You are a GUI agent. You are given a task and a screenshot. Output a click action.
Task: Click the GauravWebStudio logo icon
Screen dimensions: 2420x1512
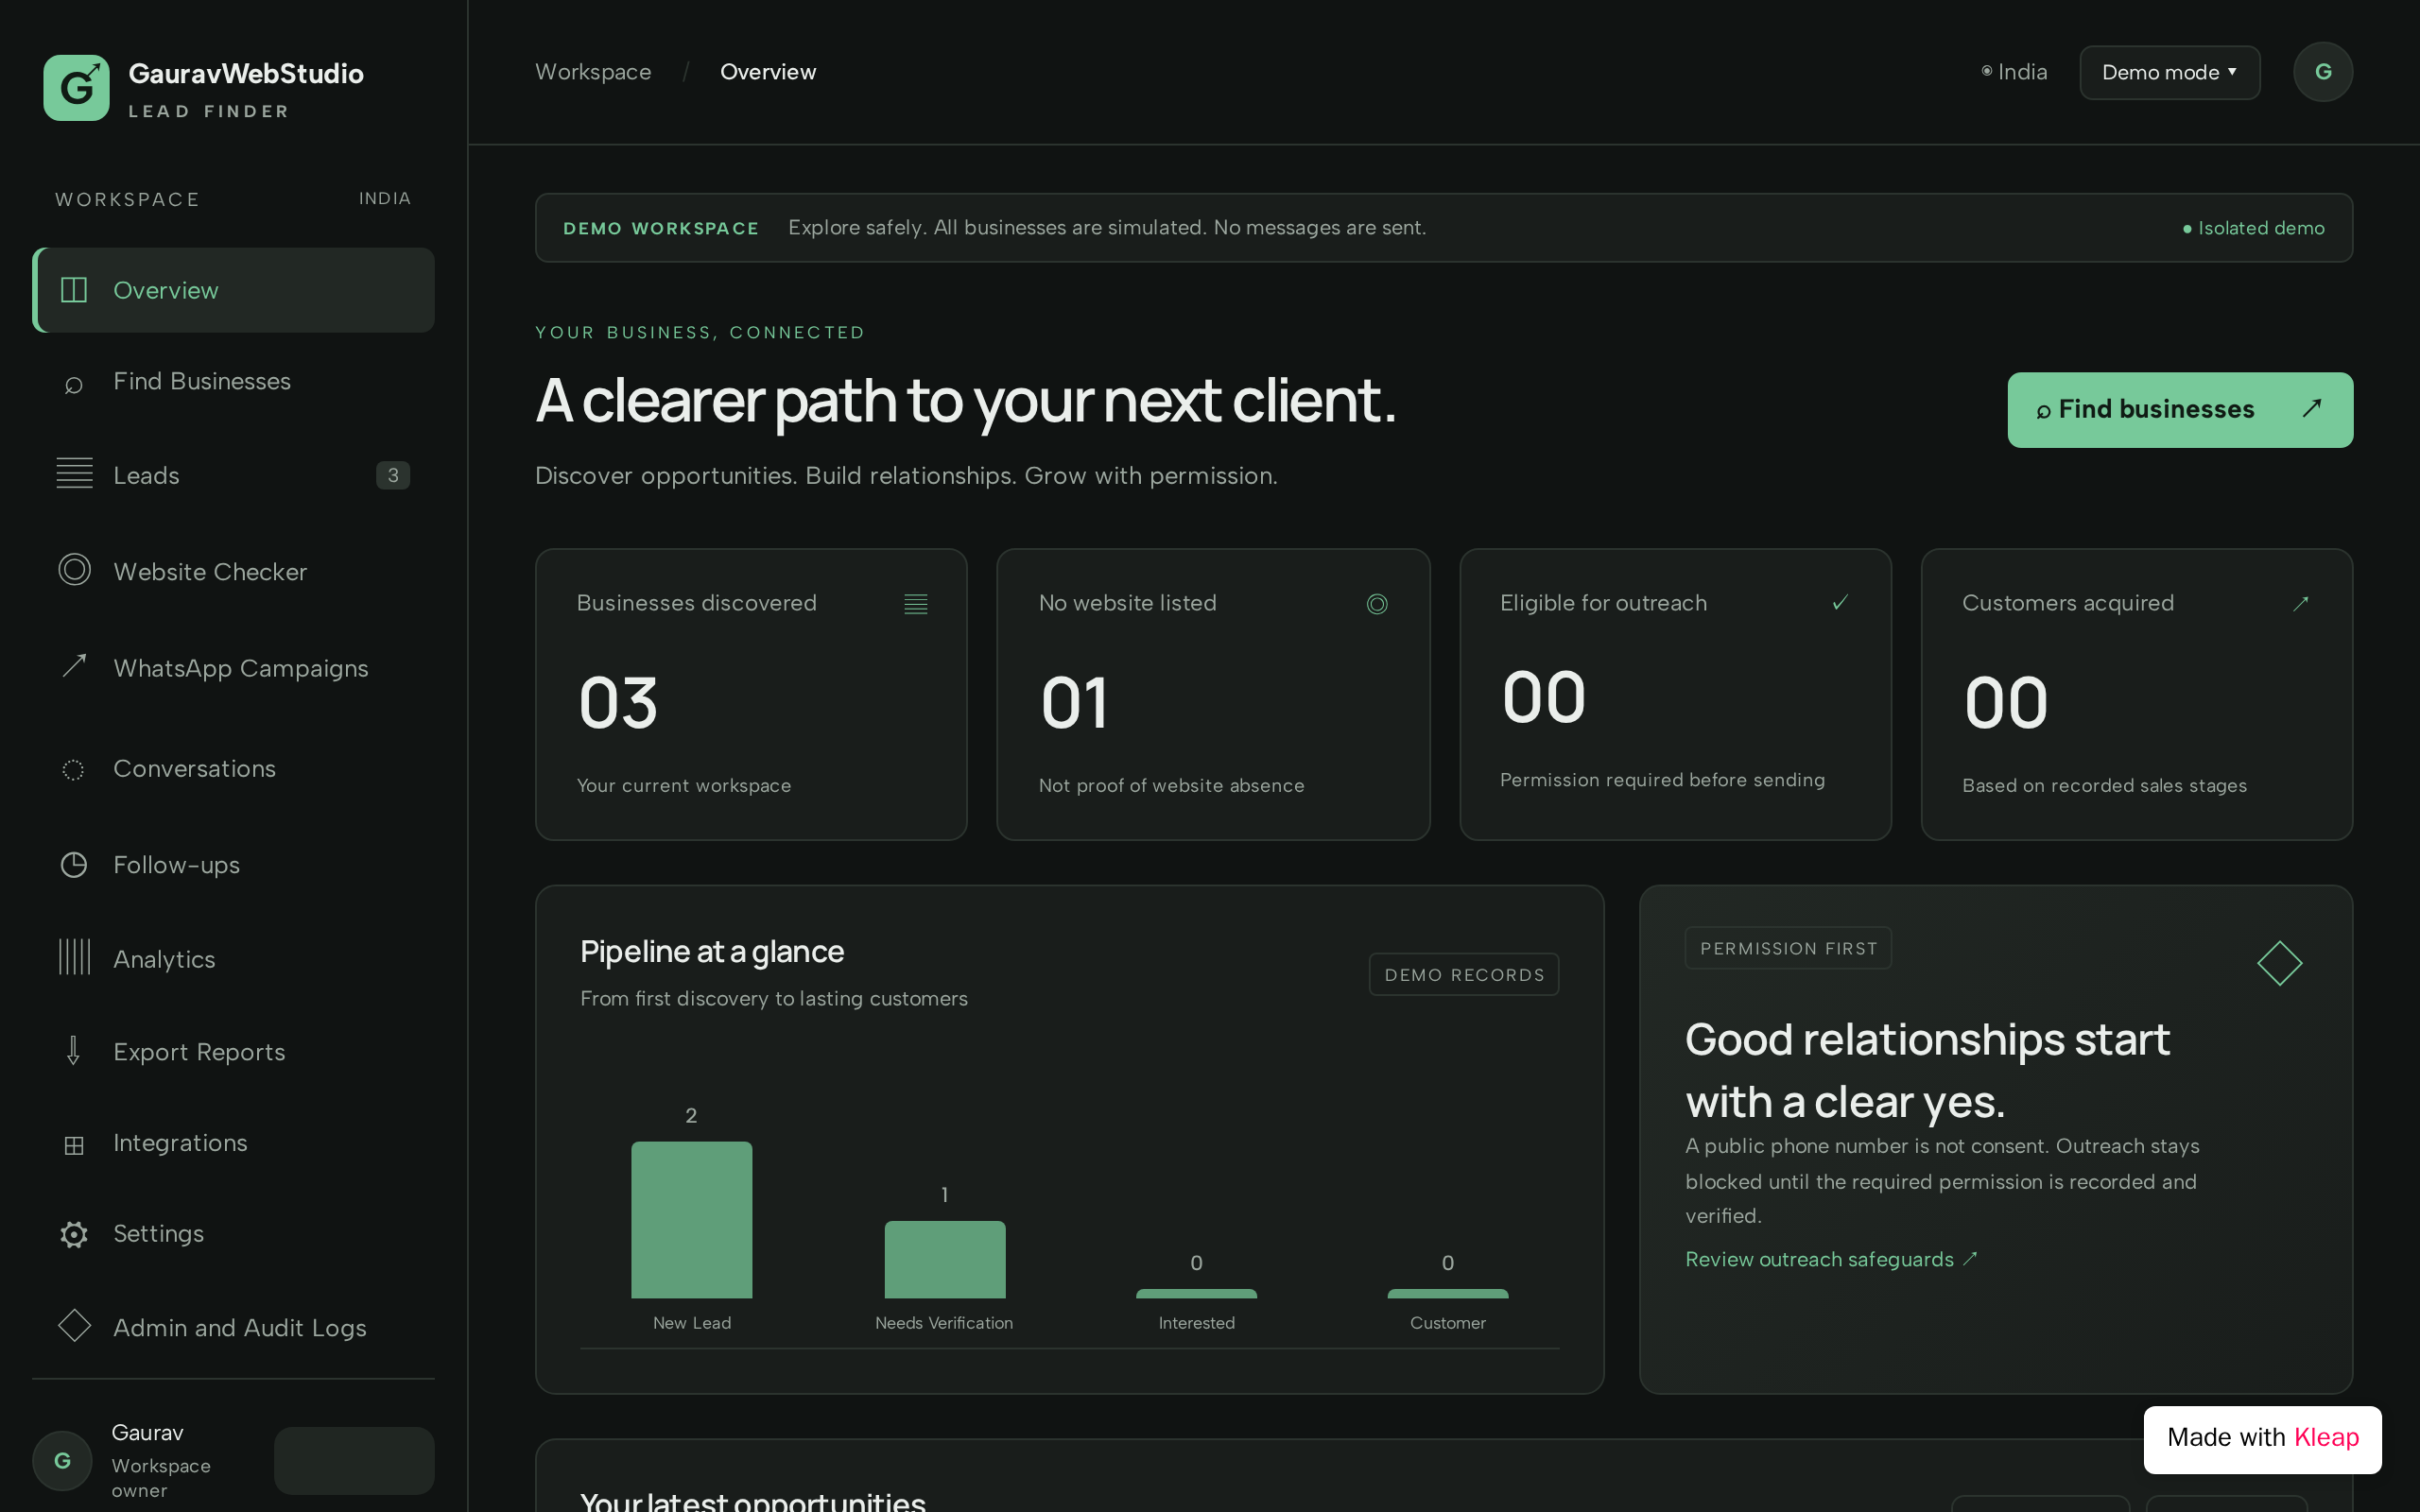pyautogui.click(x=76, y=88)
